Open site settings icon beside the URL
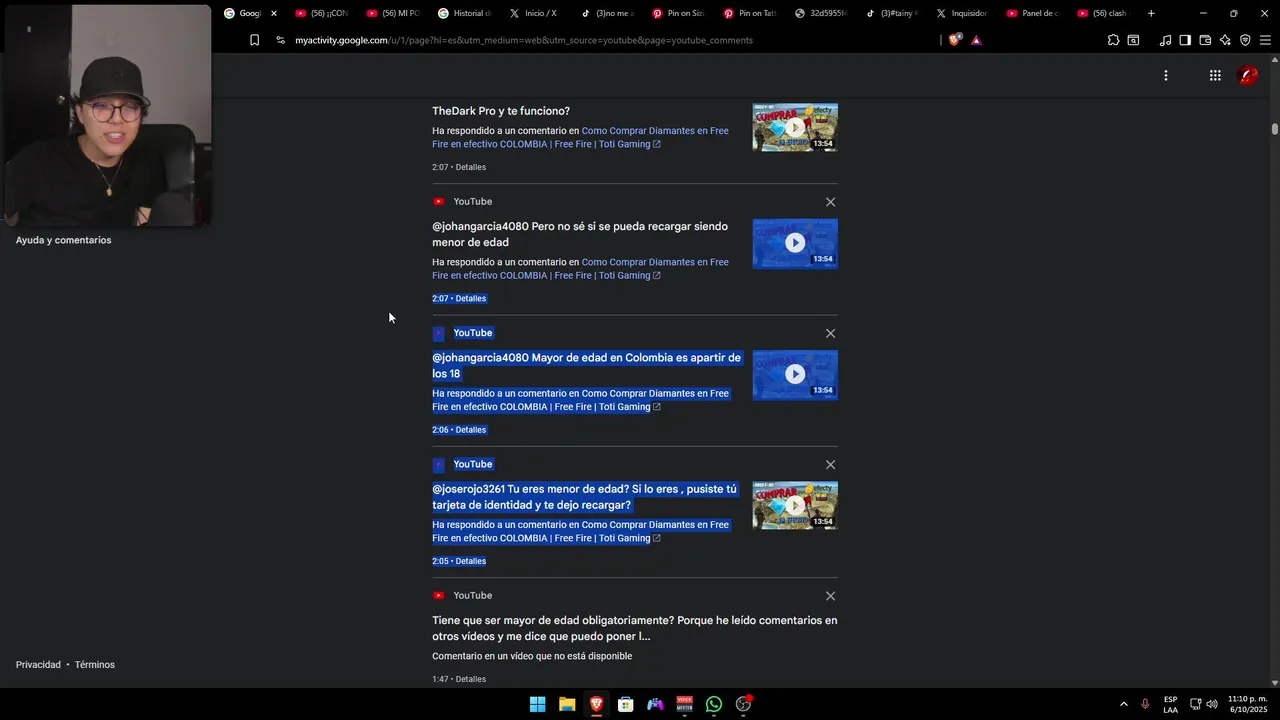Screen dimensions: 1280x720 280,40
